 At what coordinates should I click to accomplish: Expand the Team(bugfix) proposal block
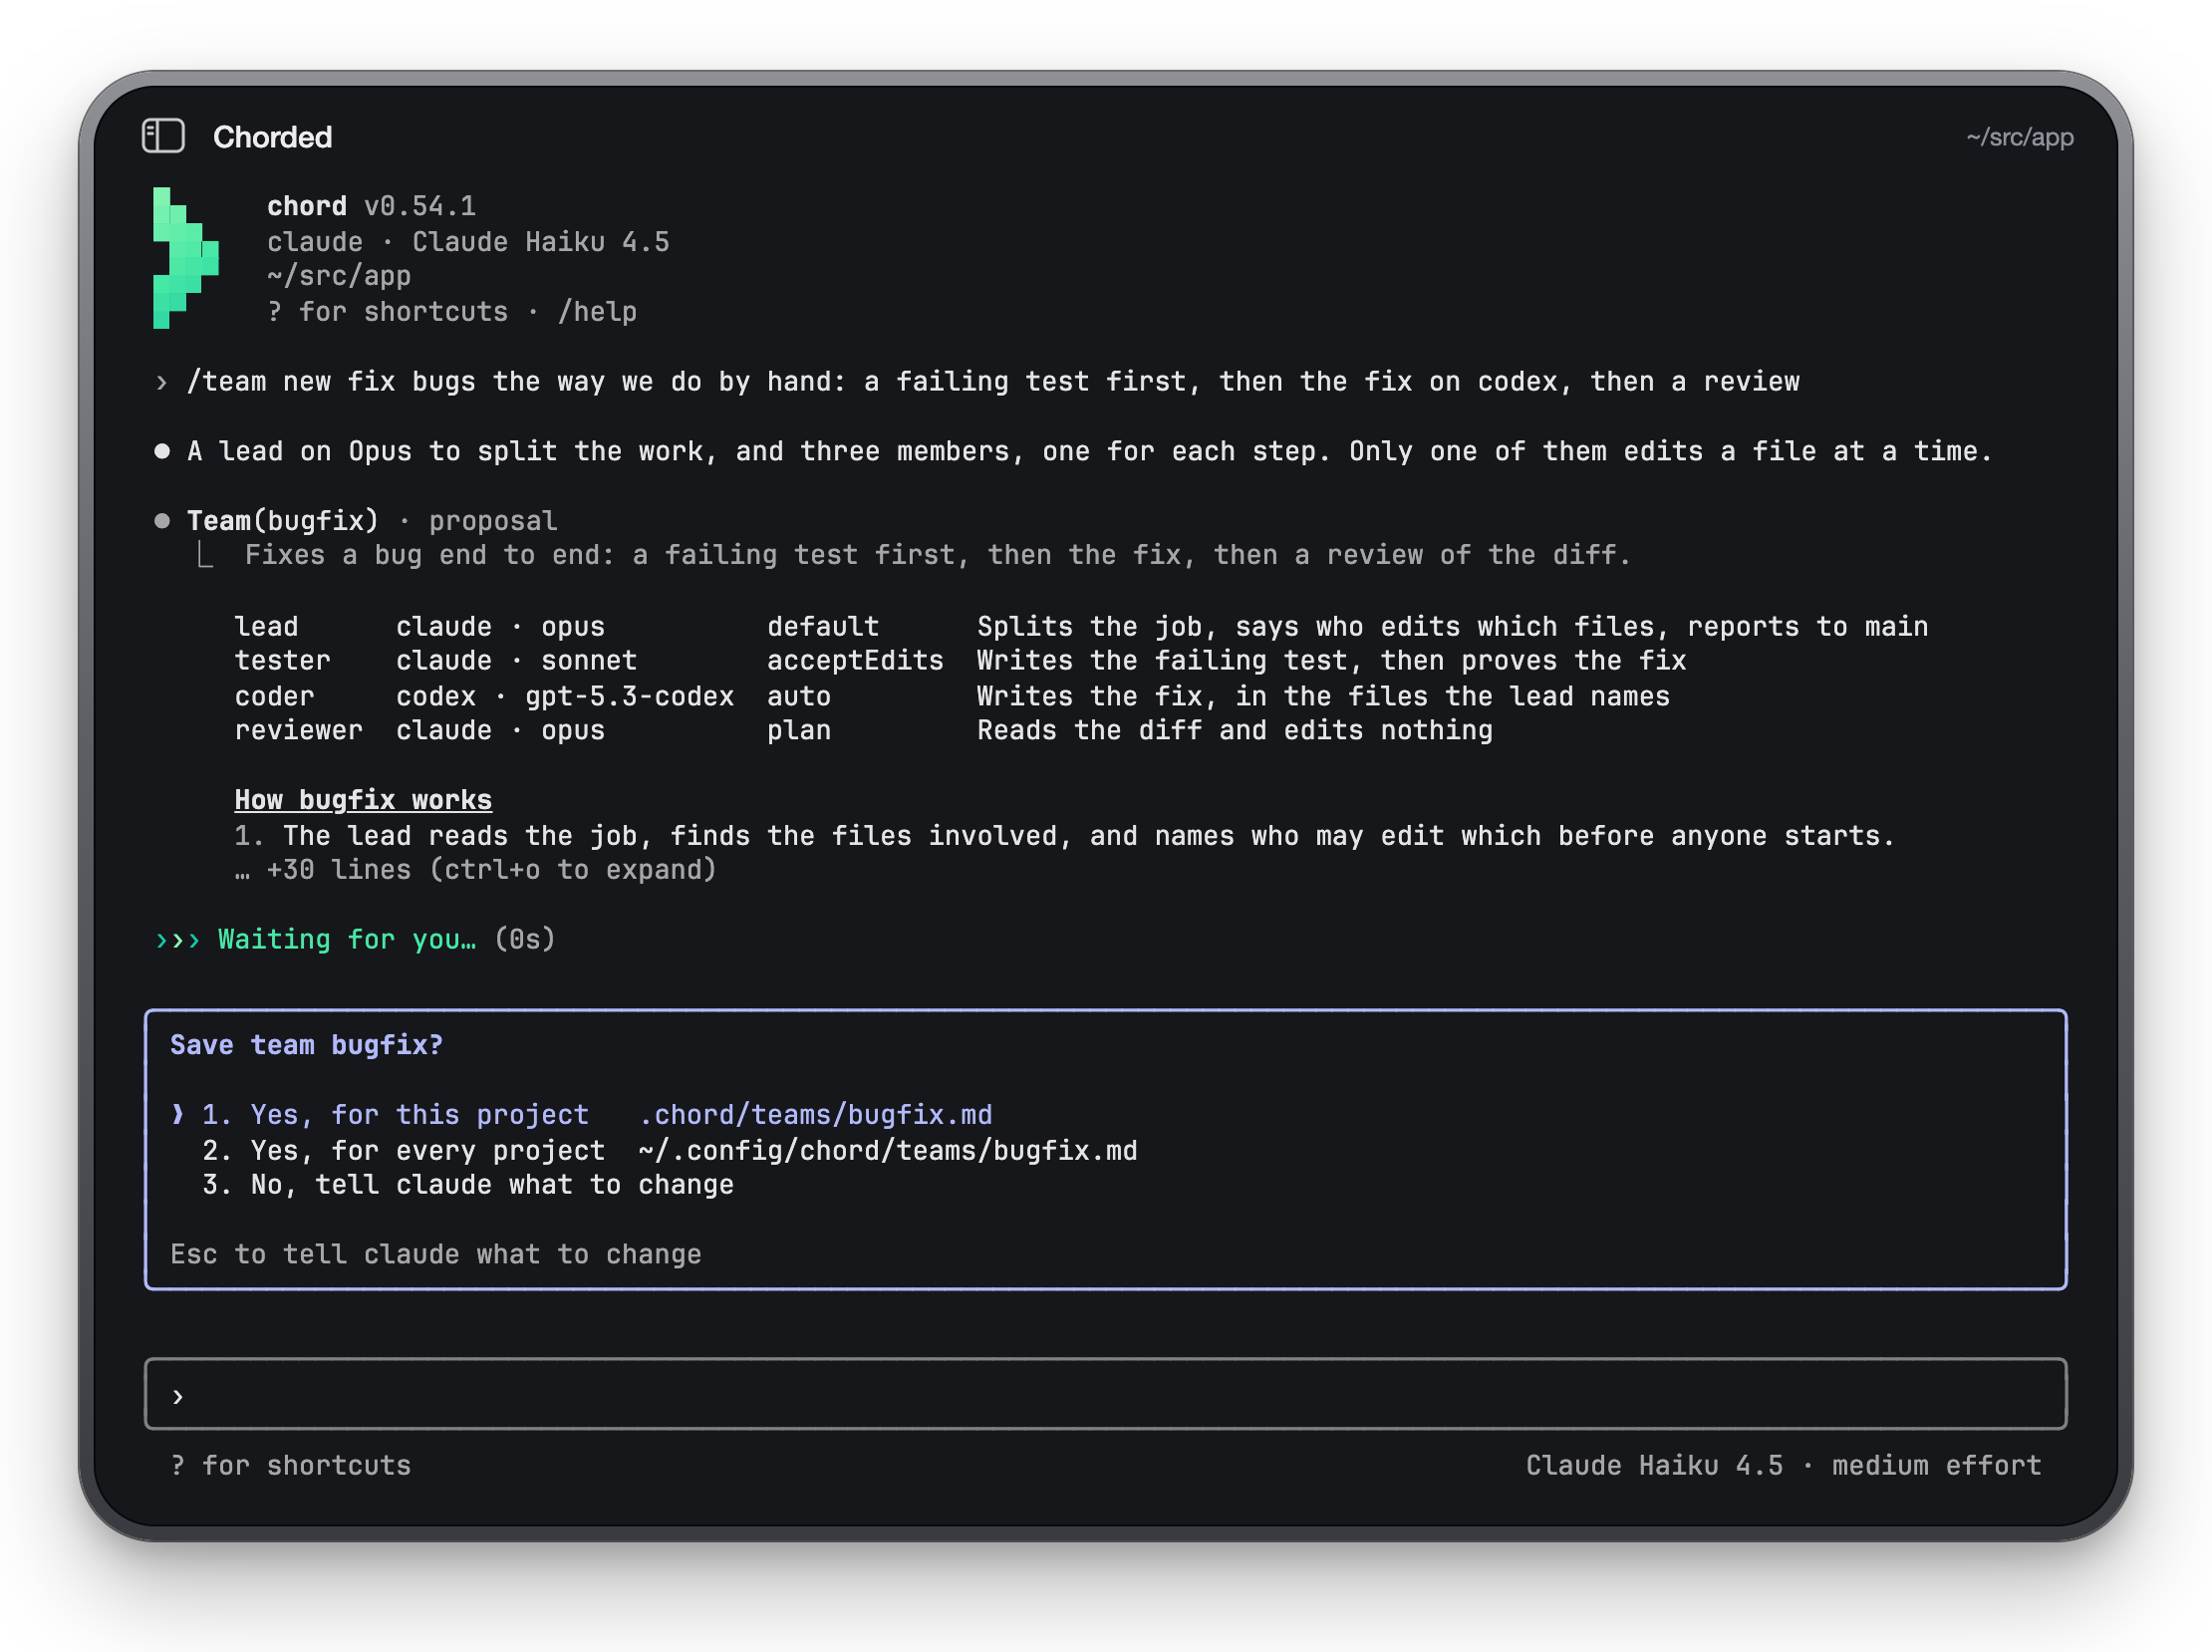(372, 521)
